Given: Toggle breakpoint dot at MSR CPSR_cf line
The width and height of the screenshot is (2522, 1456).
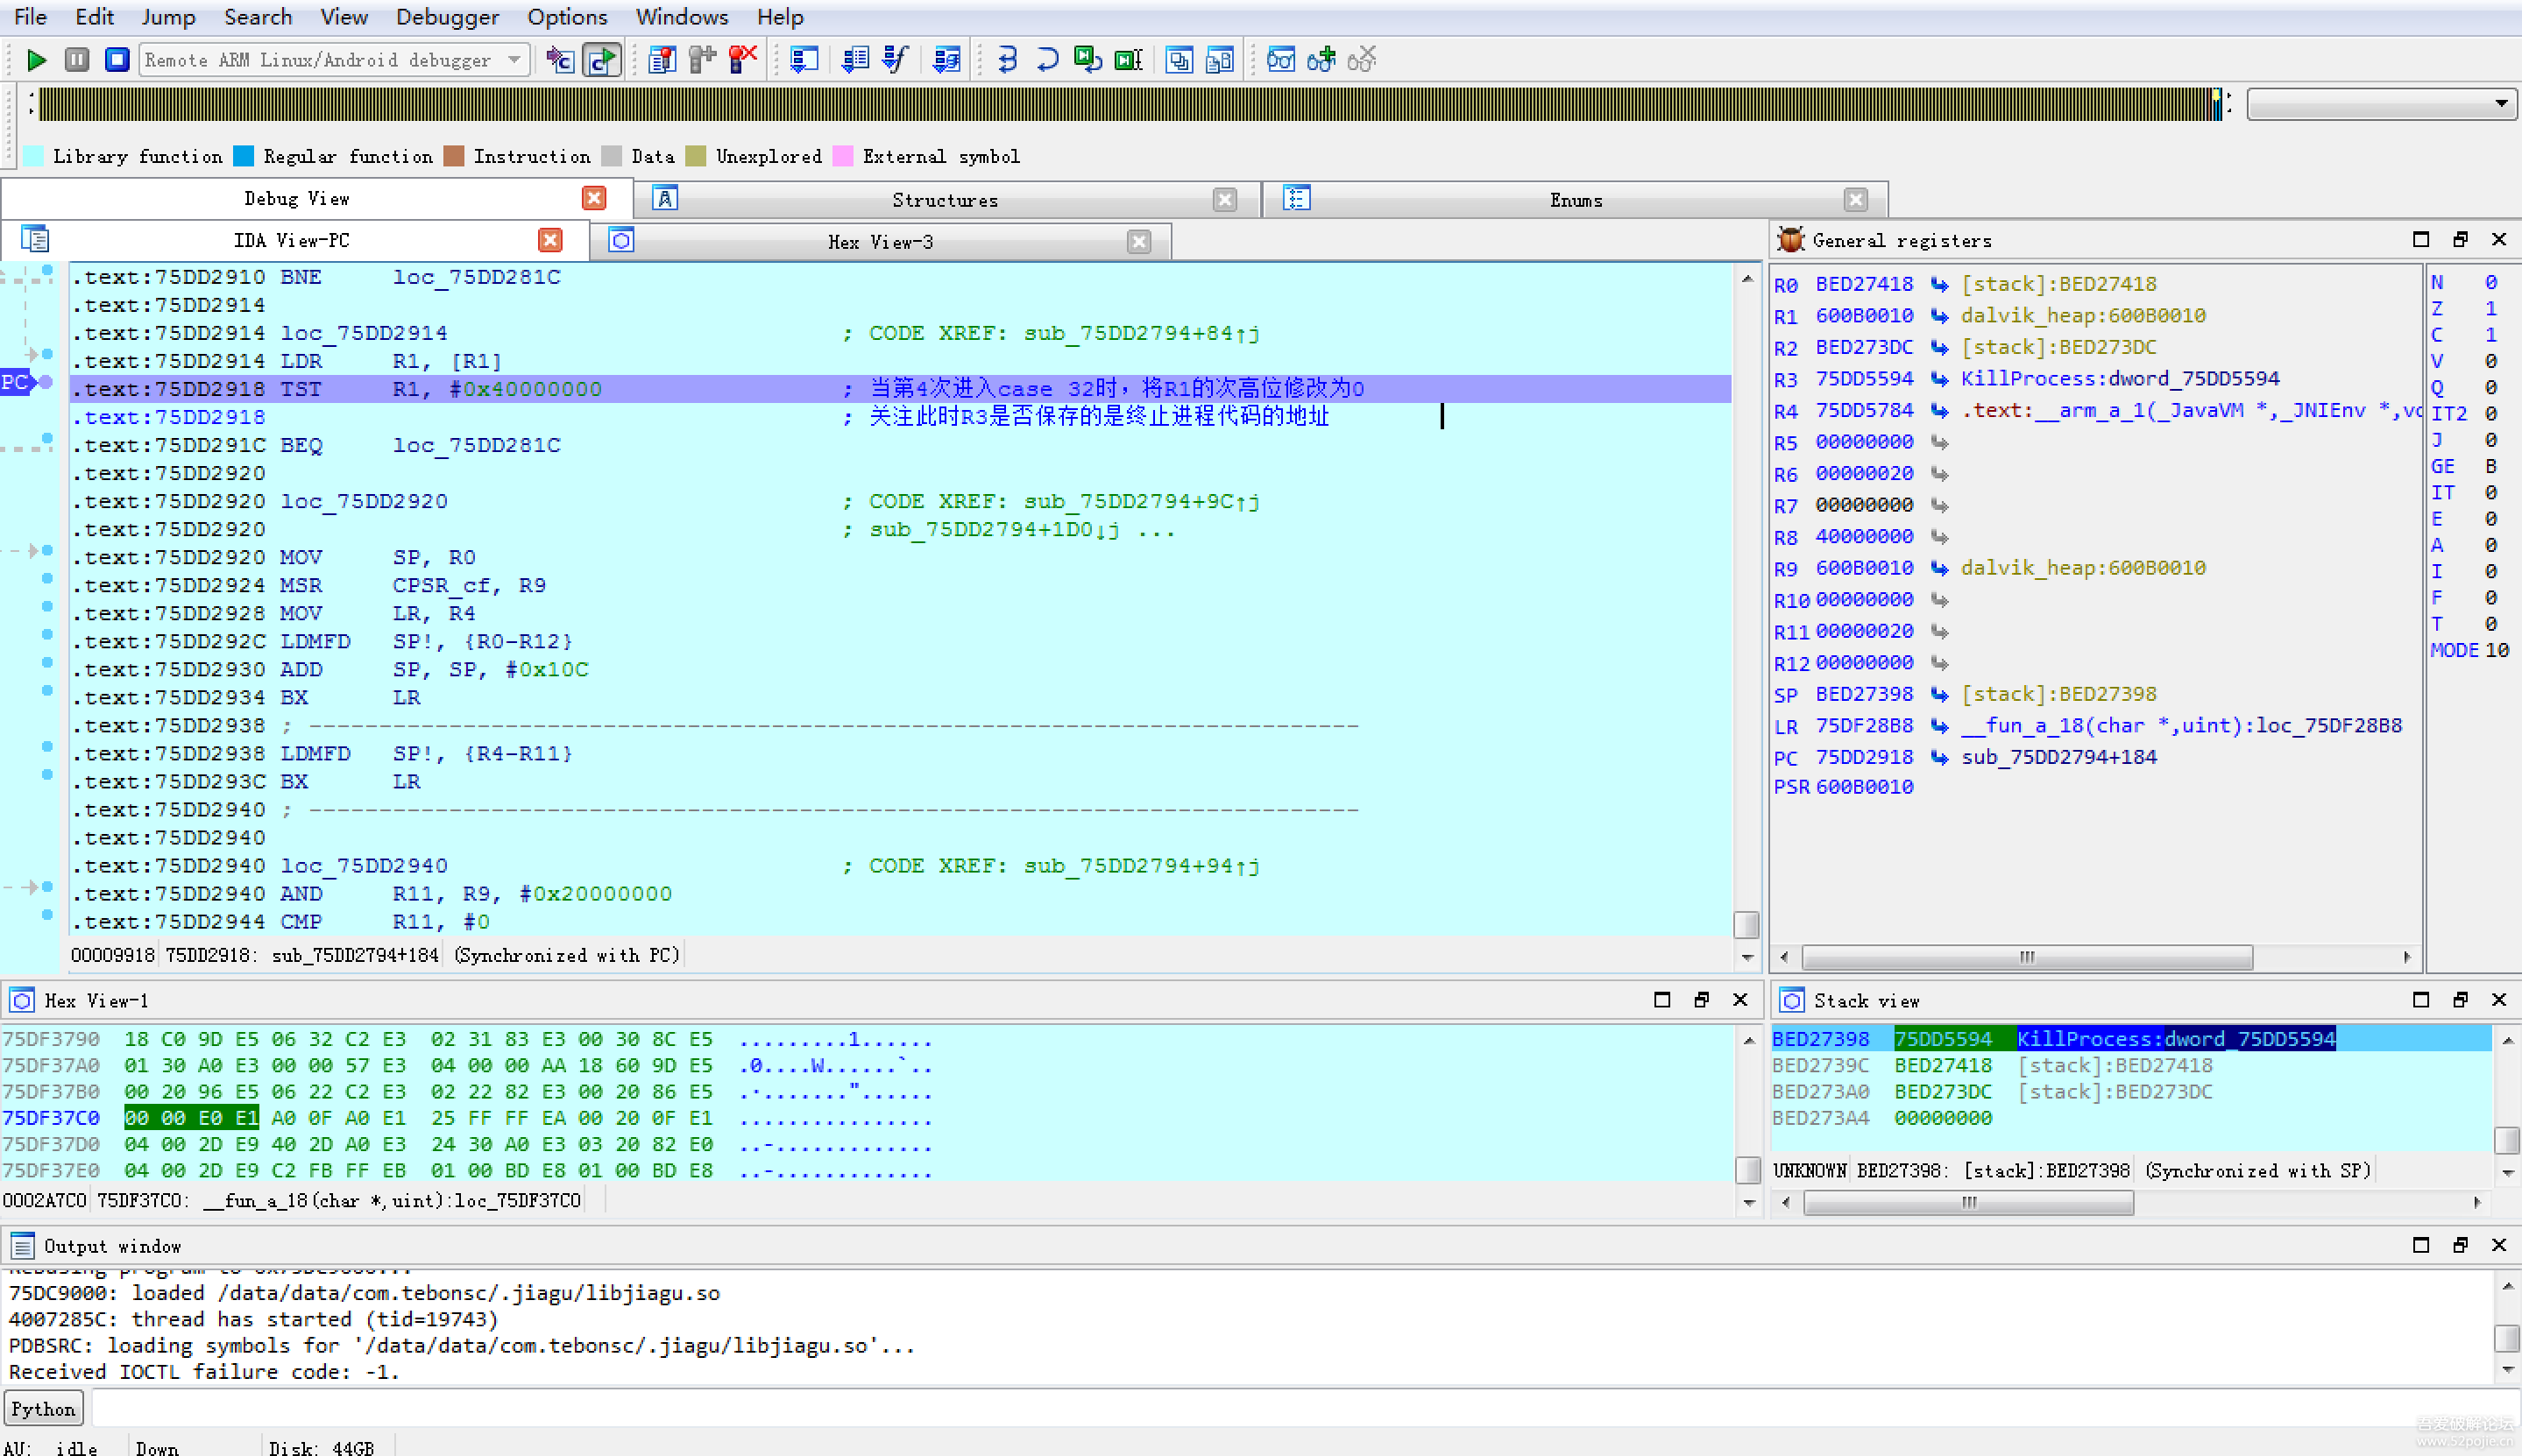Looking at the screenshot, I should coord(46,579).
